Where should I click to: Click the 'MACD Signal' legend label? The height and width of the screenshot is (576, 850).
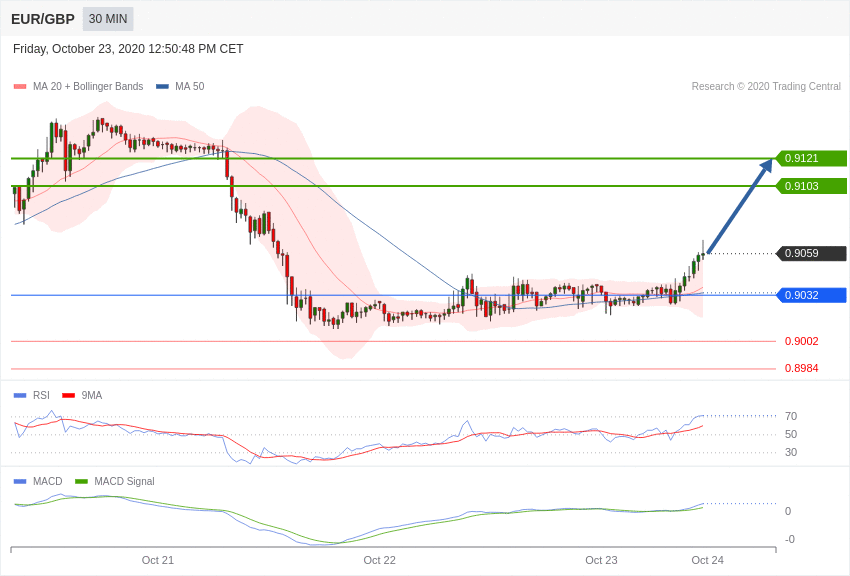tap(124, 481)
